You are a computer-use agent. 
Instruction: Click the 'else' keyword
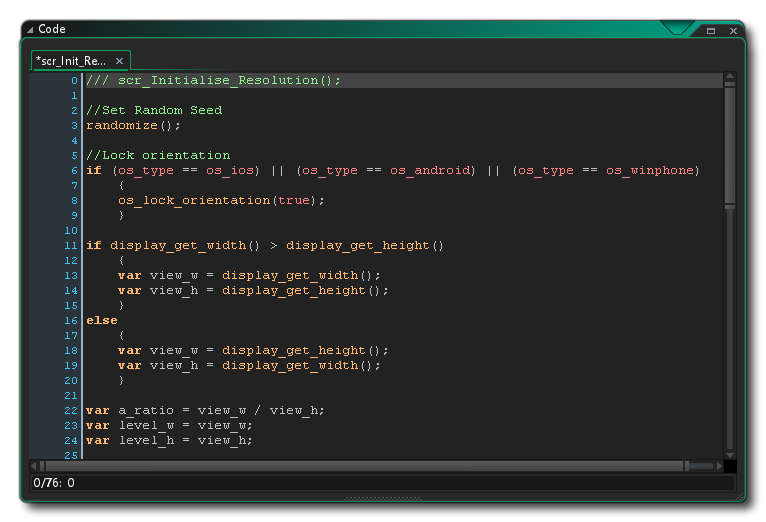(x=101, y=320)
